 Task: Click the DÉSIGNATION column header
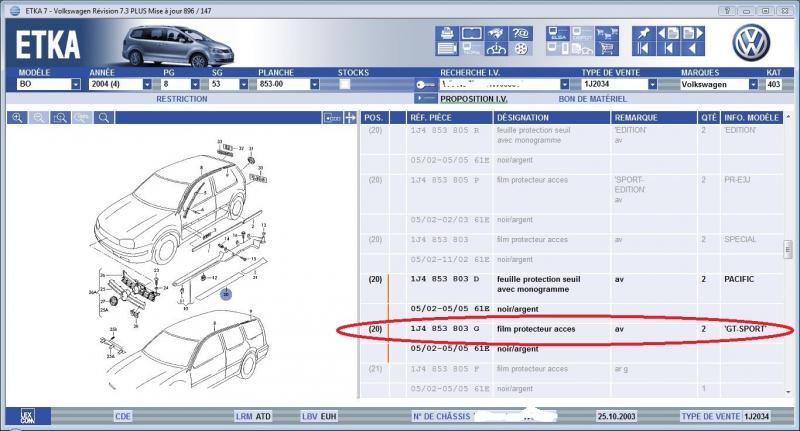pos(552,118)
